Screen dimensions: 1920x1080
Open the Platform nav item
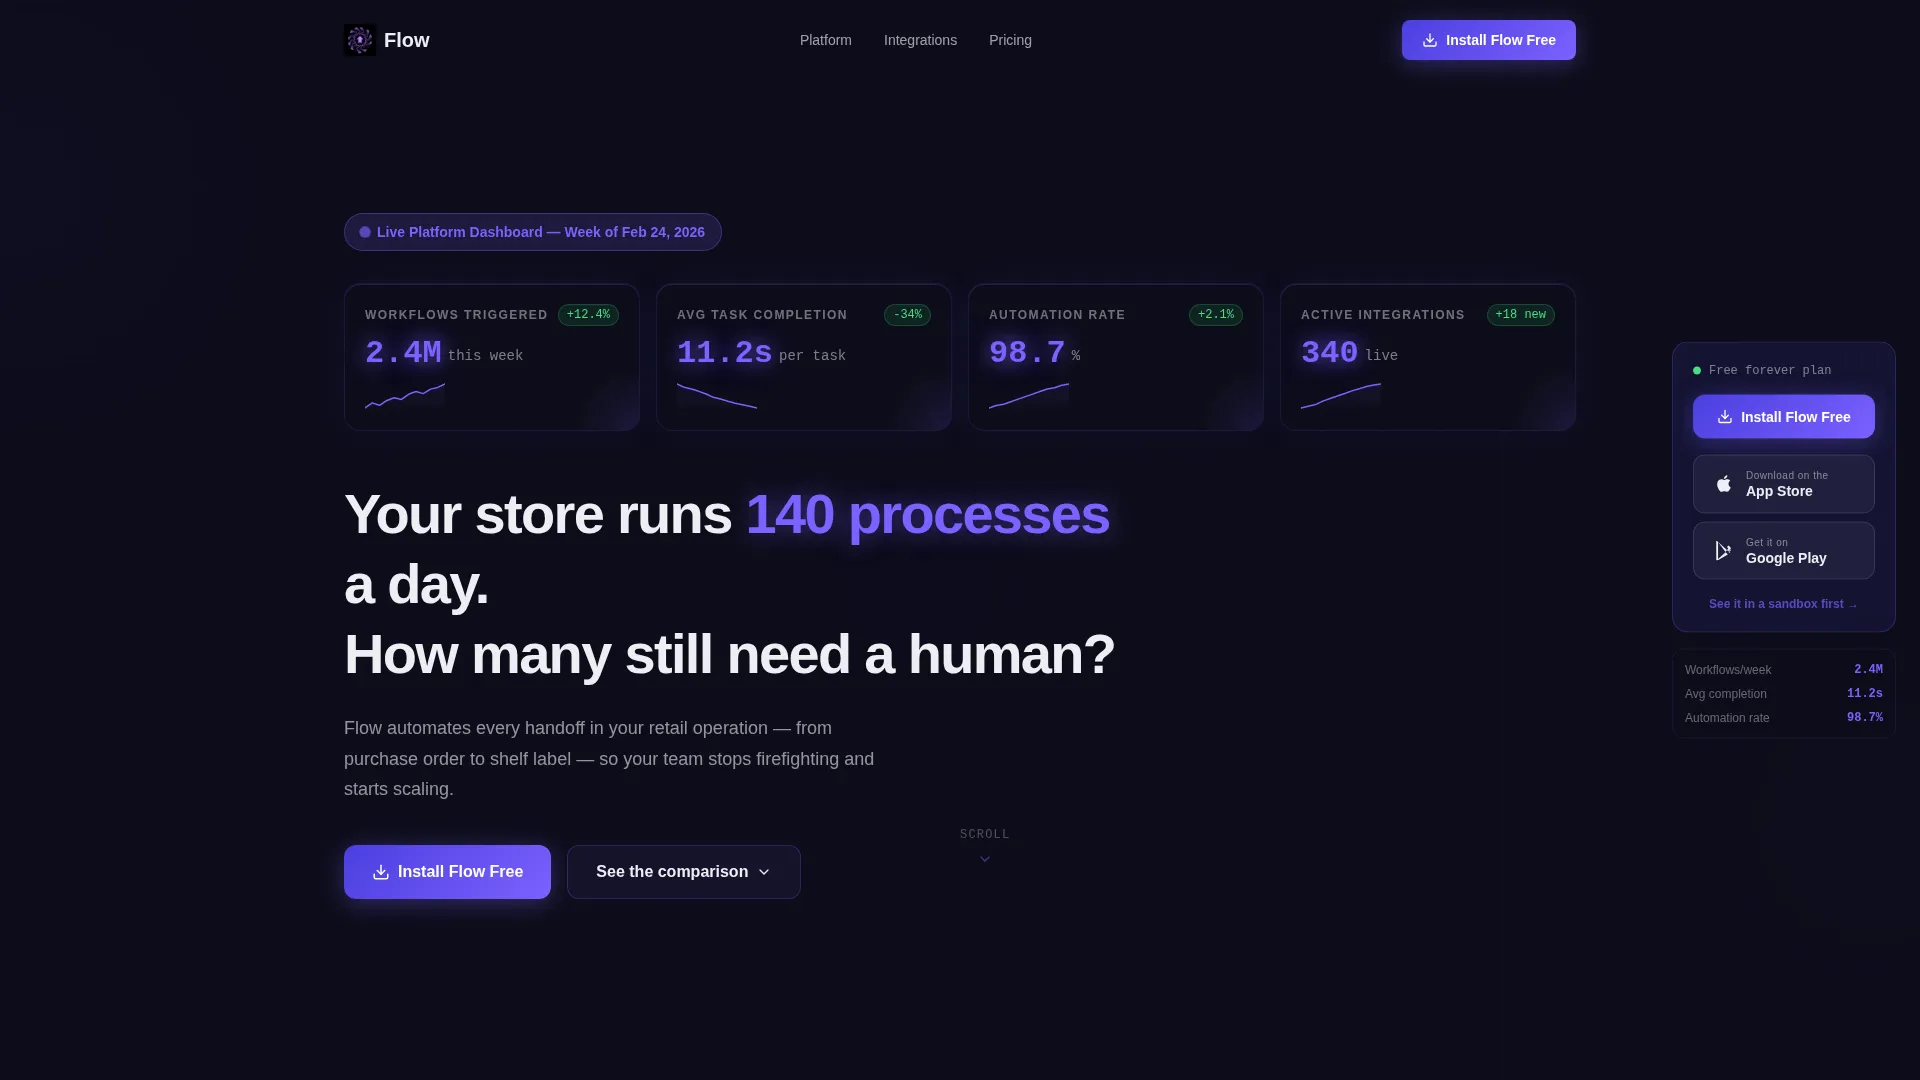click(825, 40)
